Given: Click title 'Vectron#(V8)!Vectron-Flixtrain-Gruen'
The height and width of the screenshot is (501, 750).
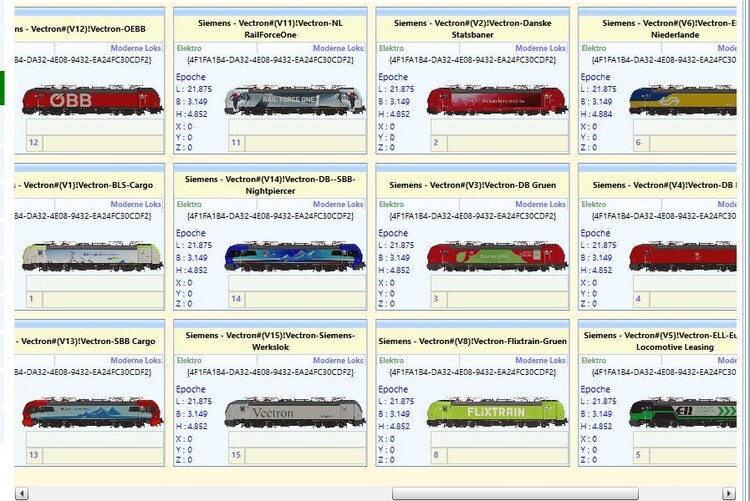Looking at the screenshot, I should point(473,341).
